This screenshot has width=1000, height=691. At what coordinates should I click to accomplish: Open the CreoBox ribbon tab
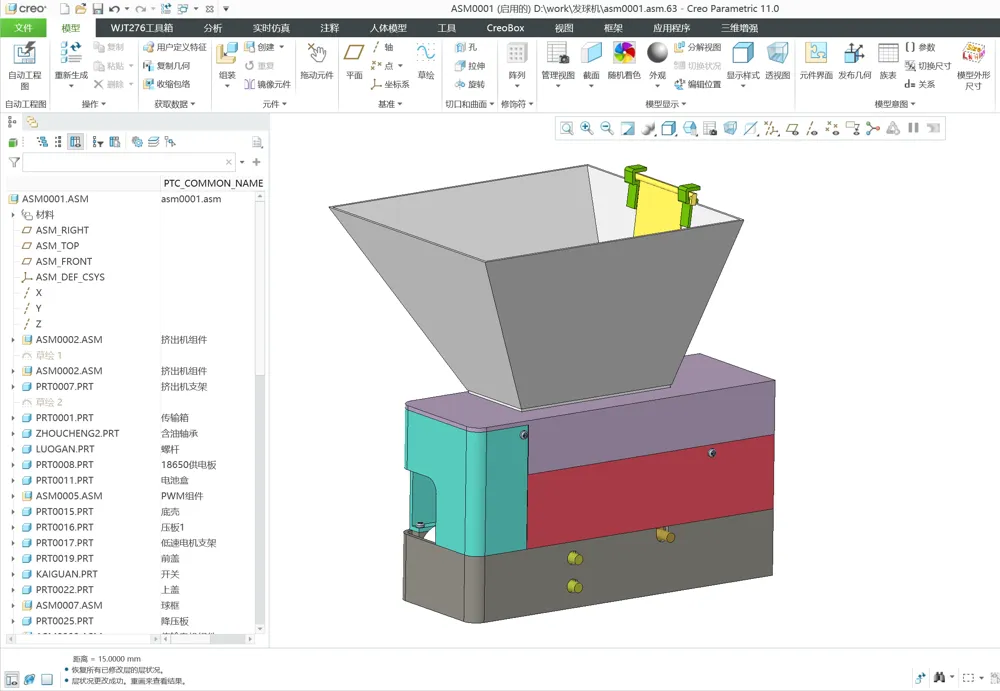[505, 28]
